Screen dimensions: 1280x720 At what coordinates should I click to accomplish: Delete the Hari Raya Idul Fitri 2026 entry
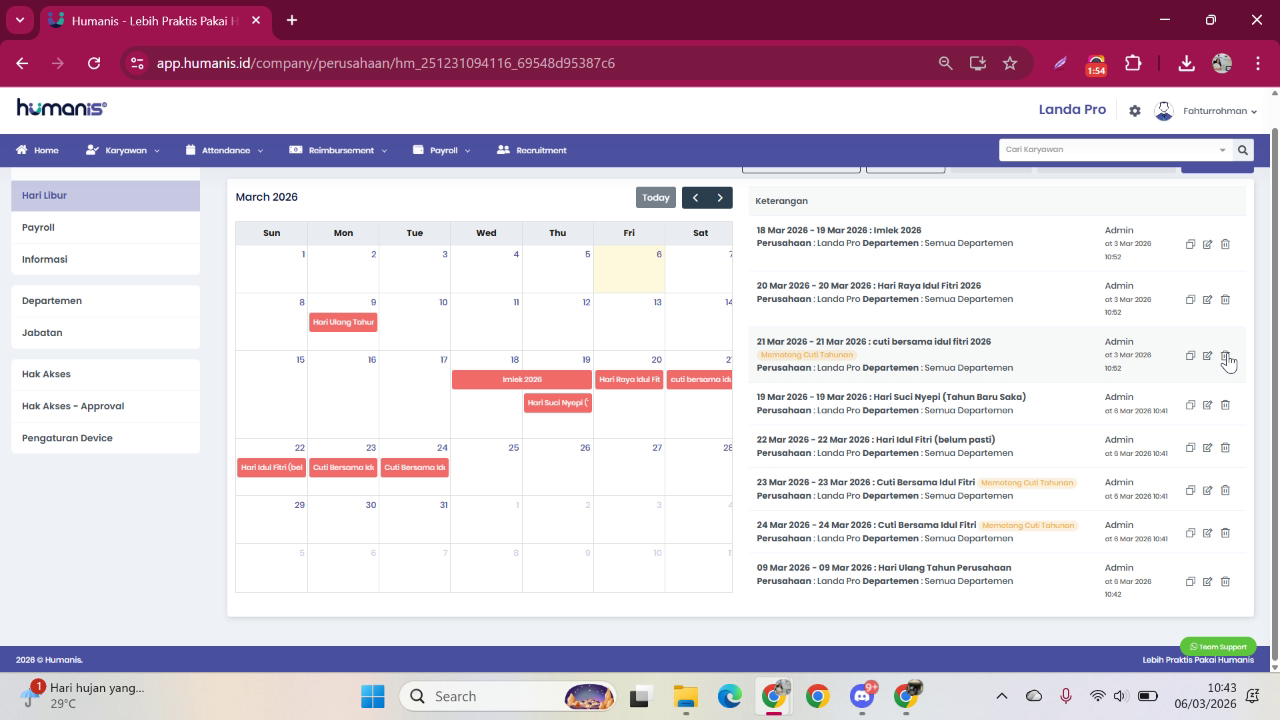pyautogui.click(x=1225, y=299)
